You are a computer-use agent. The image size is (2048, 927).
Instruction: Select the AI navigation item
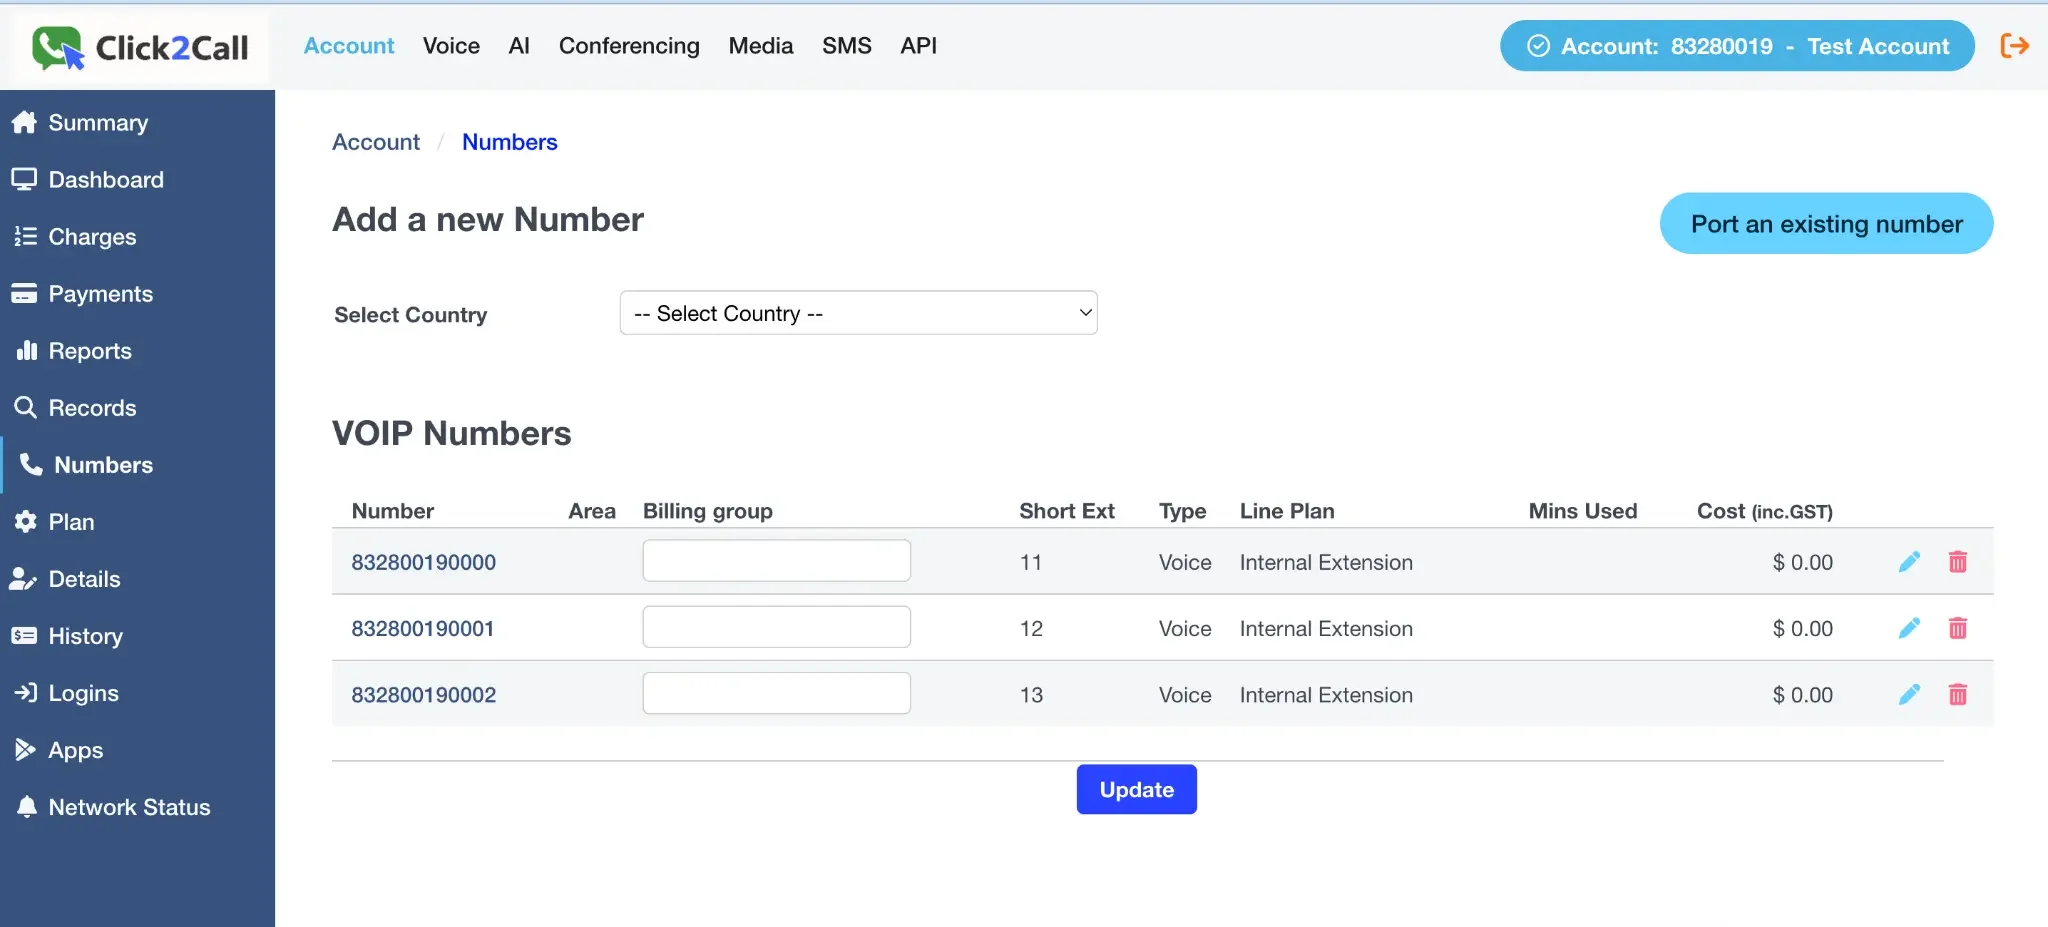[x=519, y=46]
